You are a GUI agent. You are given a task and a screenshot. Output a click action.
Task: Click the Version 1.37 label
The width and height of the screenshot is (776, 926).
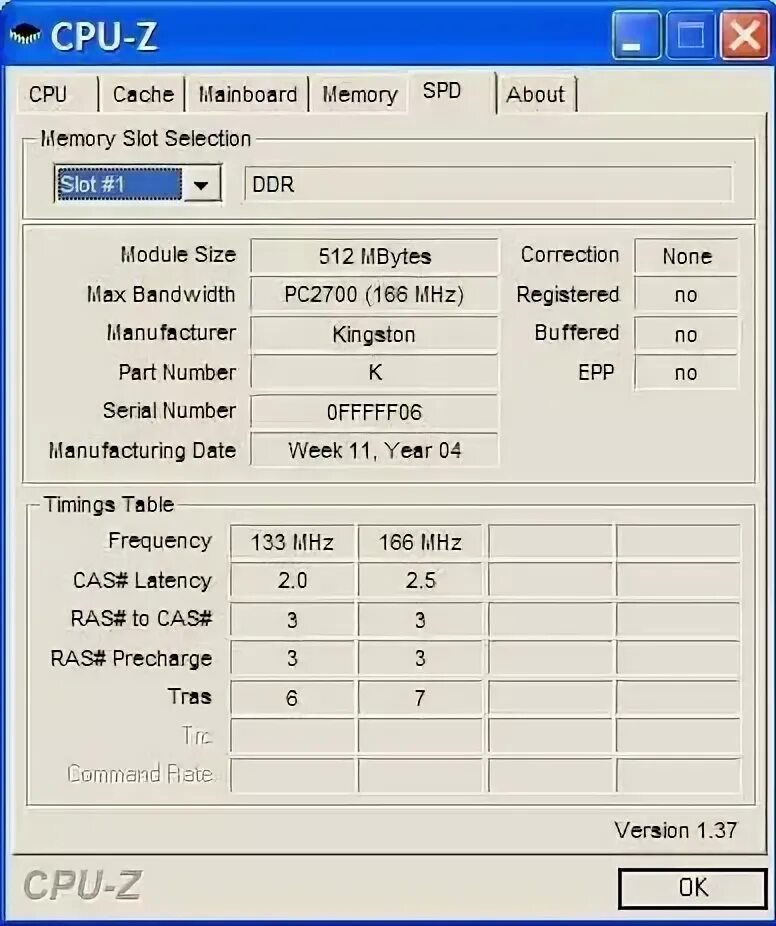point(675,830)
